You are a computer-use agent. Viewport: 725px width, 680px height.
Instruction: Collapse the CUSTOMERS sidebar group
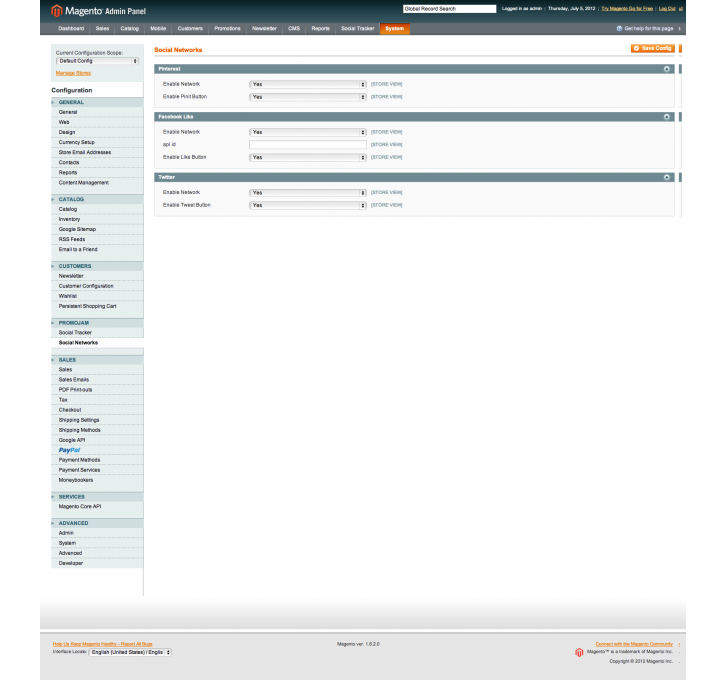coord(97,266)
